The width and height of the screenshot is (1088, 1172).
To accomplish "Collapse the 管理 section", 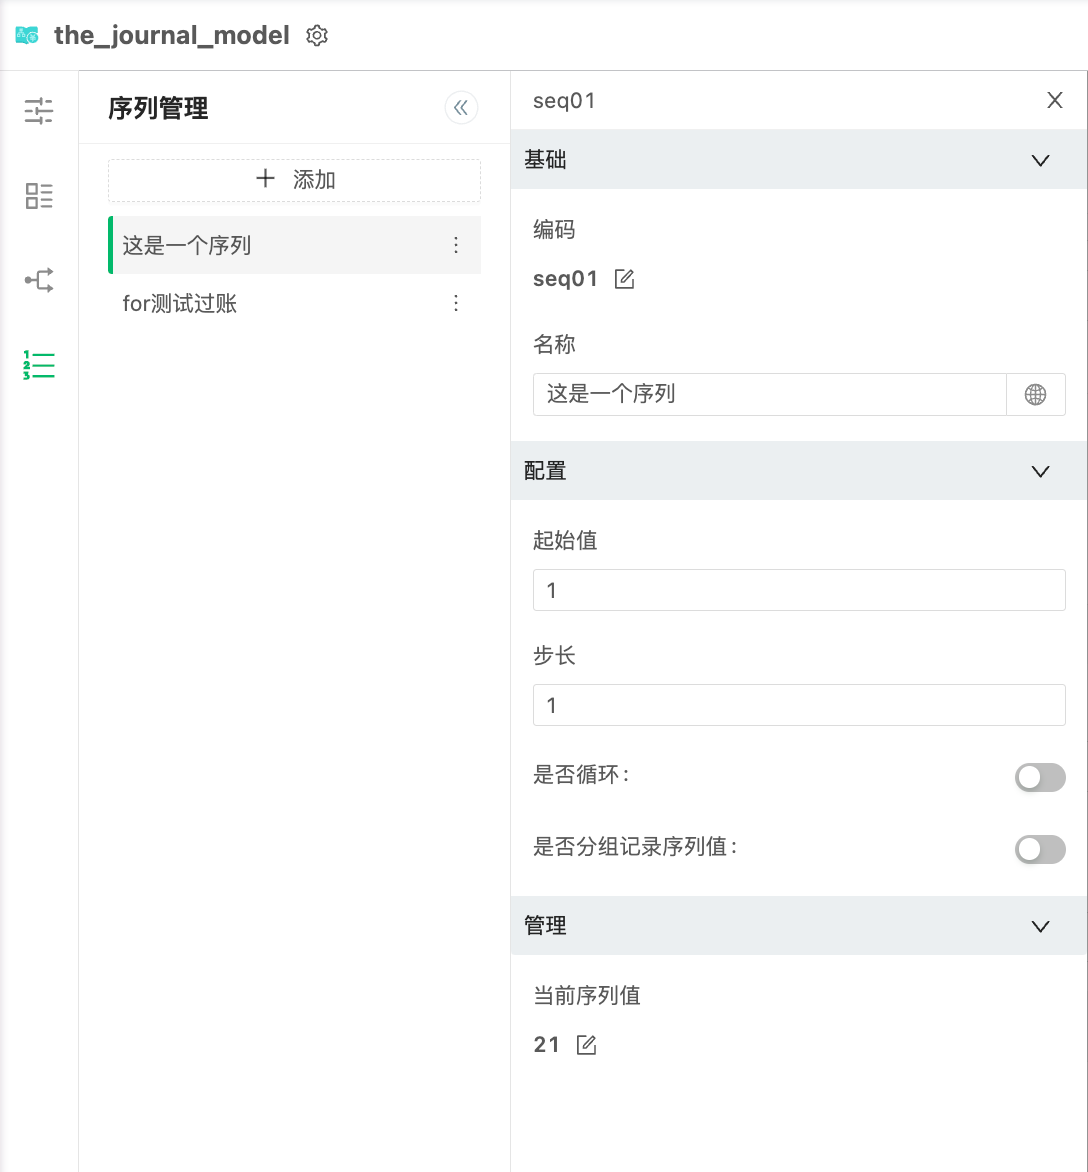I will [x=1040, y=926].
